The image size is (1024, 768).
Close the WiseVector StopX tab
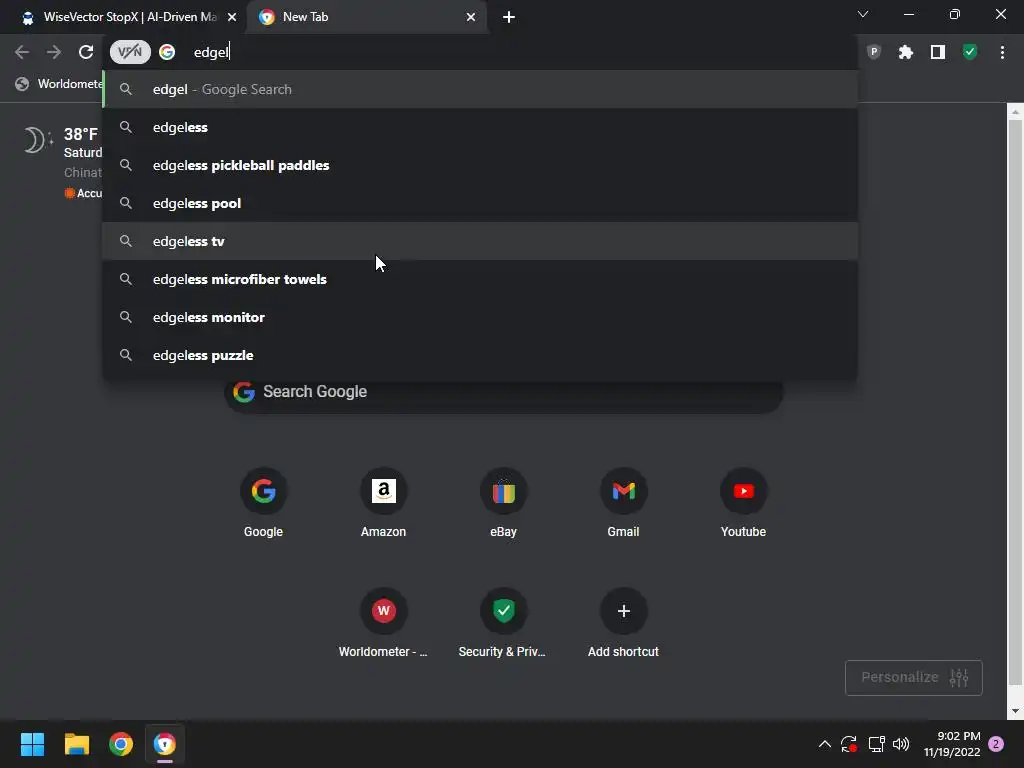tap(232, 17)
